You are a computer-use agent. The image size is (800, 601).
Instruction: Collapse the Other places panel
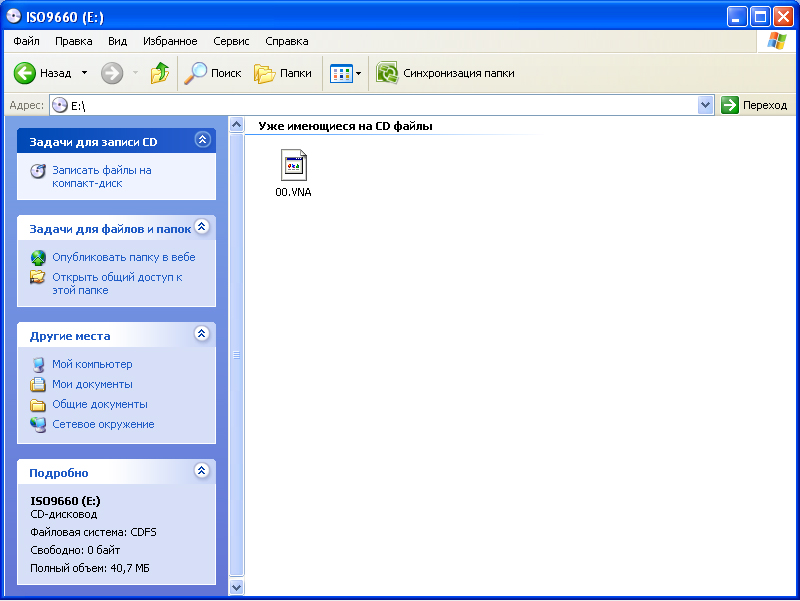click(x=202, y=335)
